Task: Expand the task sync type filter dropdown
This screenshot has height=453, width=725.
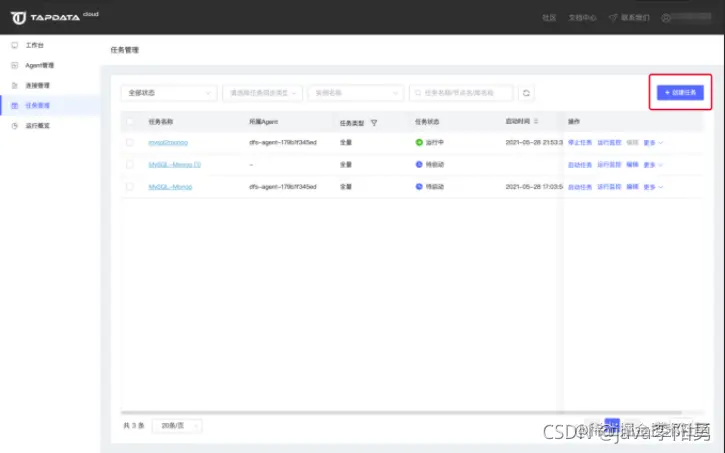Action: pyautogui.click(x=262, y=93)
